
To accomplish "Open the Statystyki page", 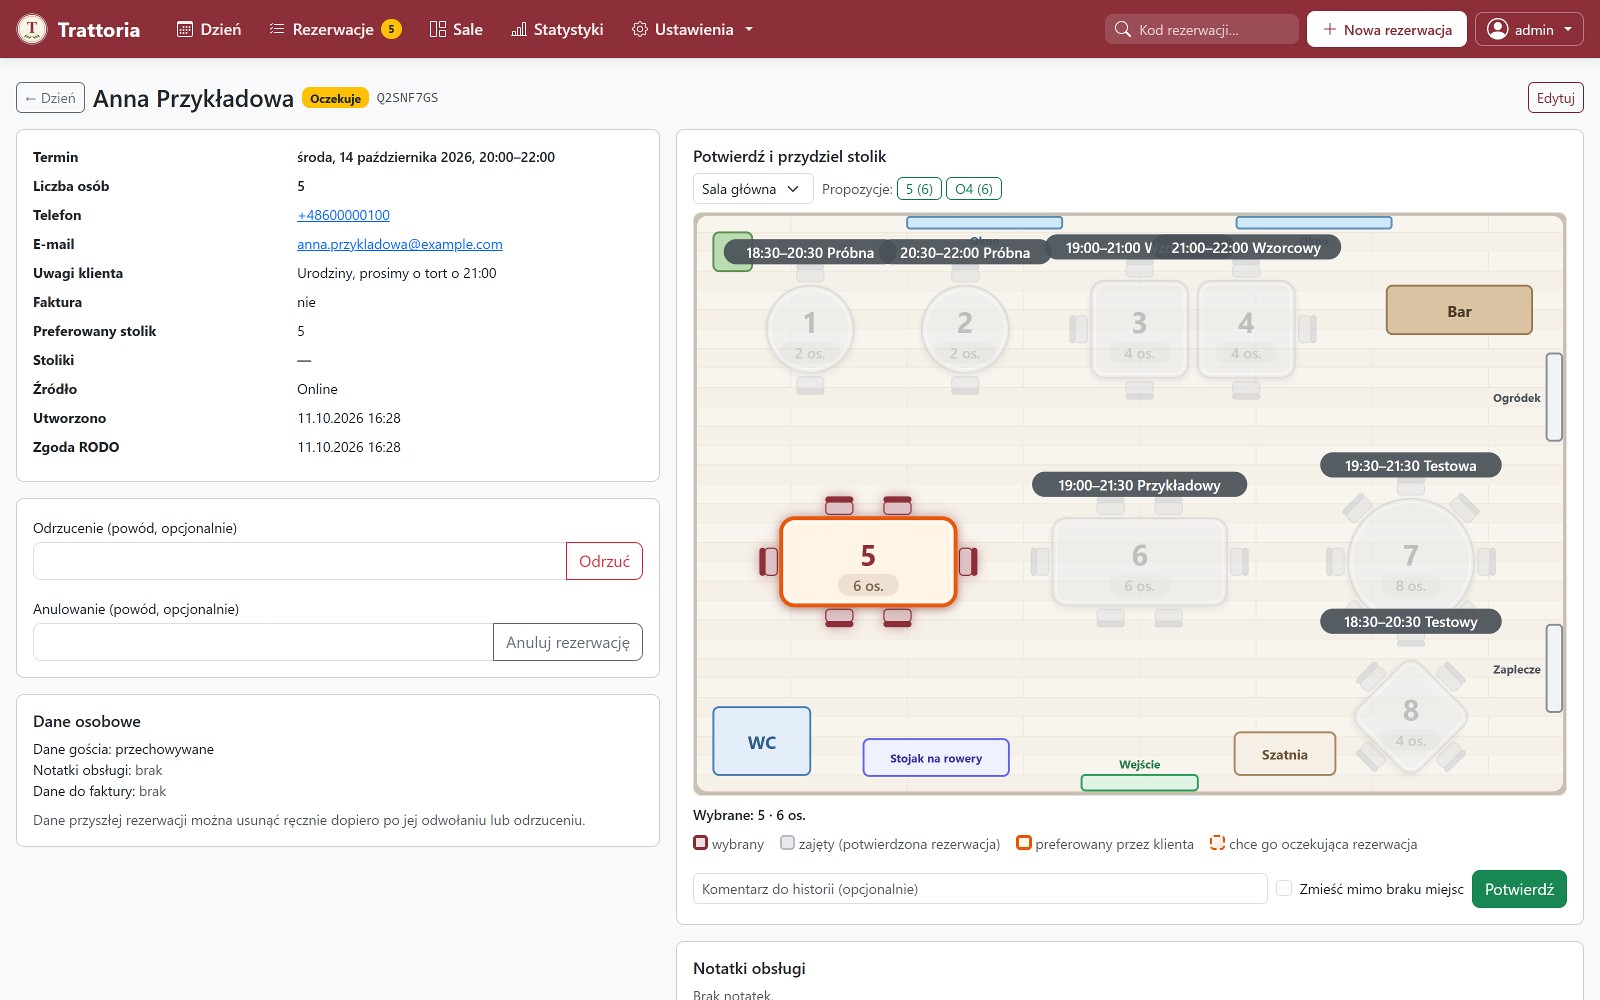I will coord(557,29).
